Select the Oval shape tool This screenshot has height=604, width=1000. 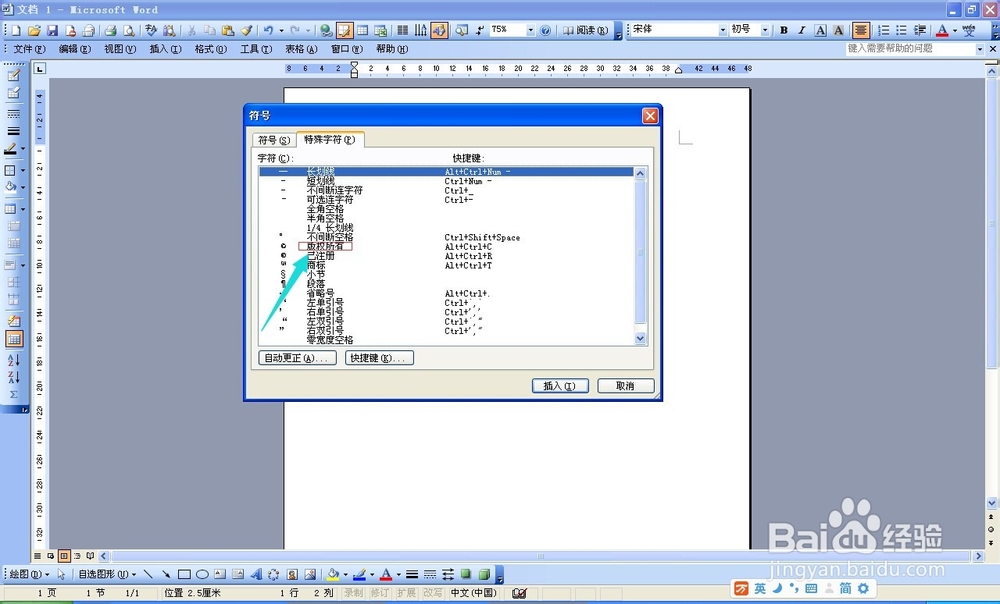pos(202,575)
